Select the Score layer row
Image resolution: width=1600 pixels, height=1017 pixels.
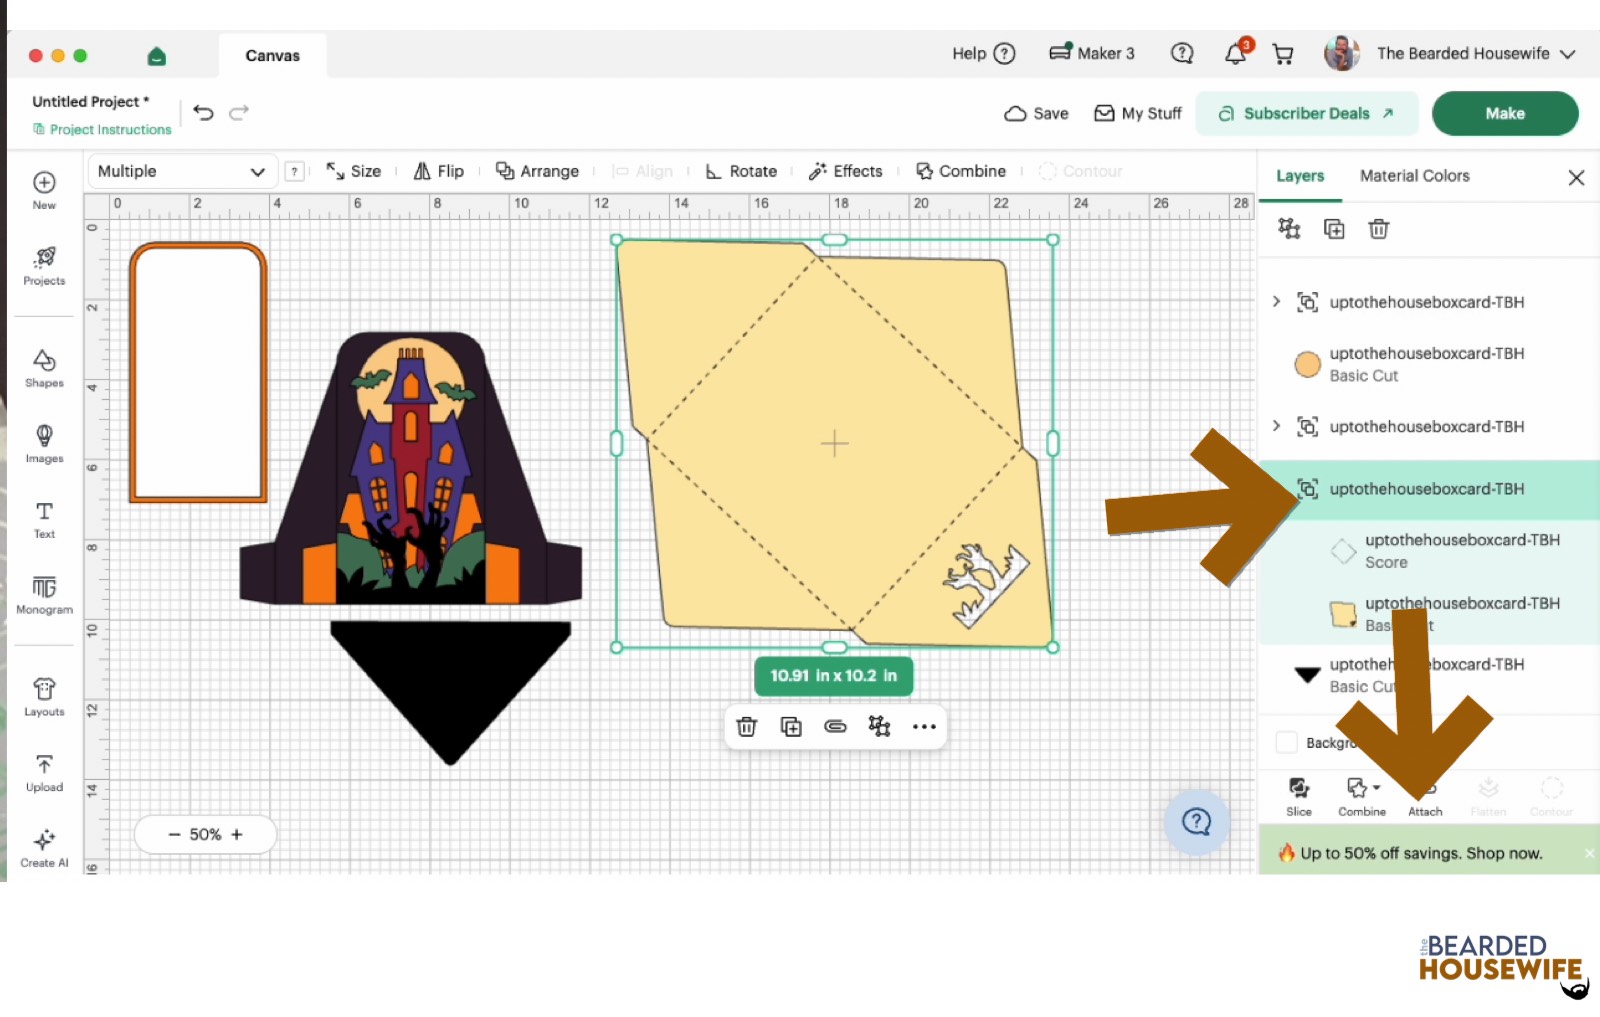click(1429, 551)
